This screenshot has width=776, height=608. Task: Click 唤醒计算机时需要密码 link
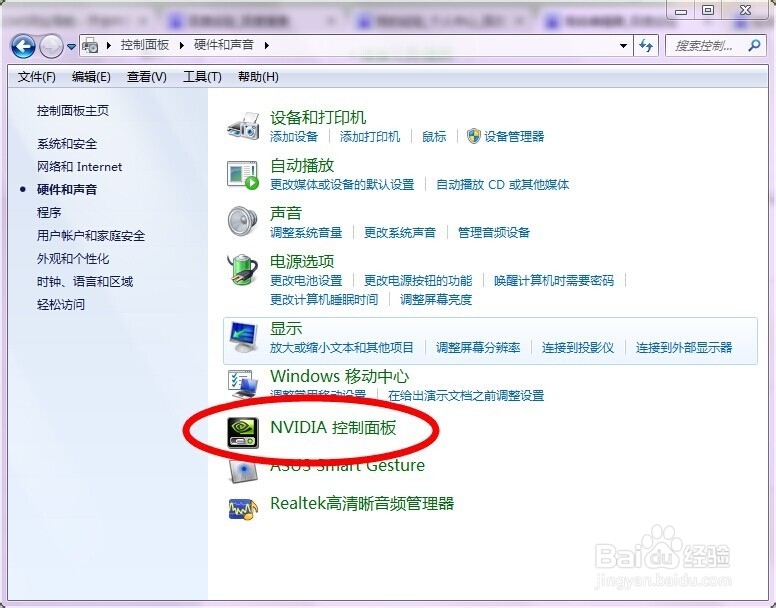pyautogui.click(x=554, y=281)
